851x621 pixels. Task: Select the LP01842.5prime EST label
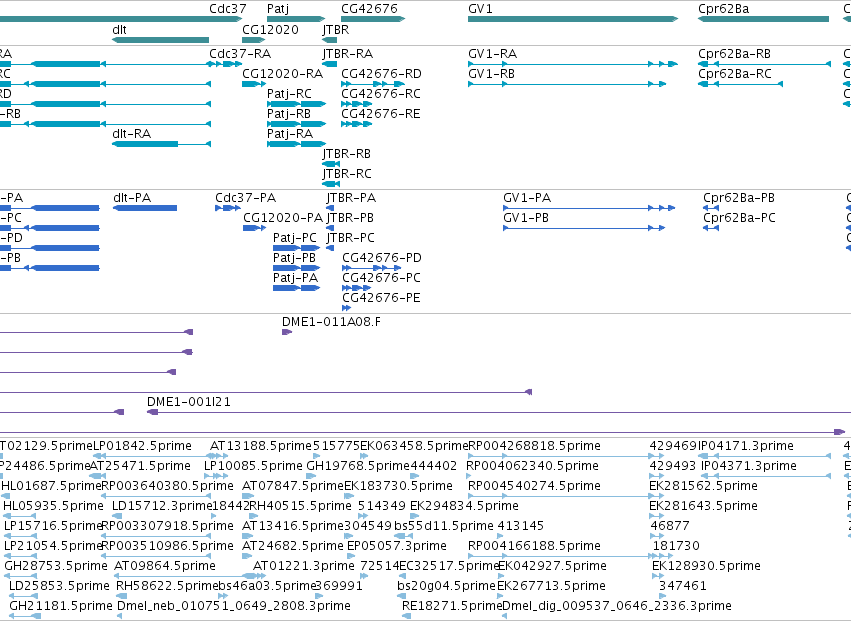[142, 446]
